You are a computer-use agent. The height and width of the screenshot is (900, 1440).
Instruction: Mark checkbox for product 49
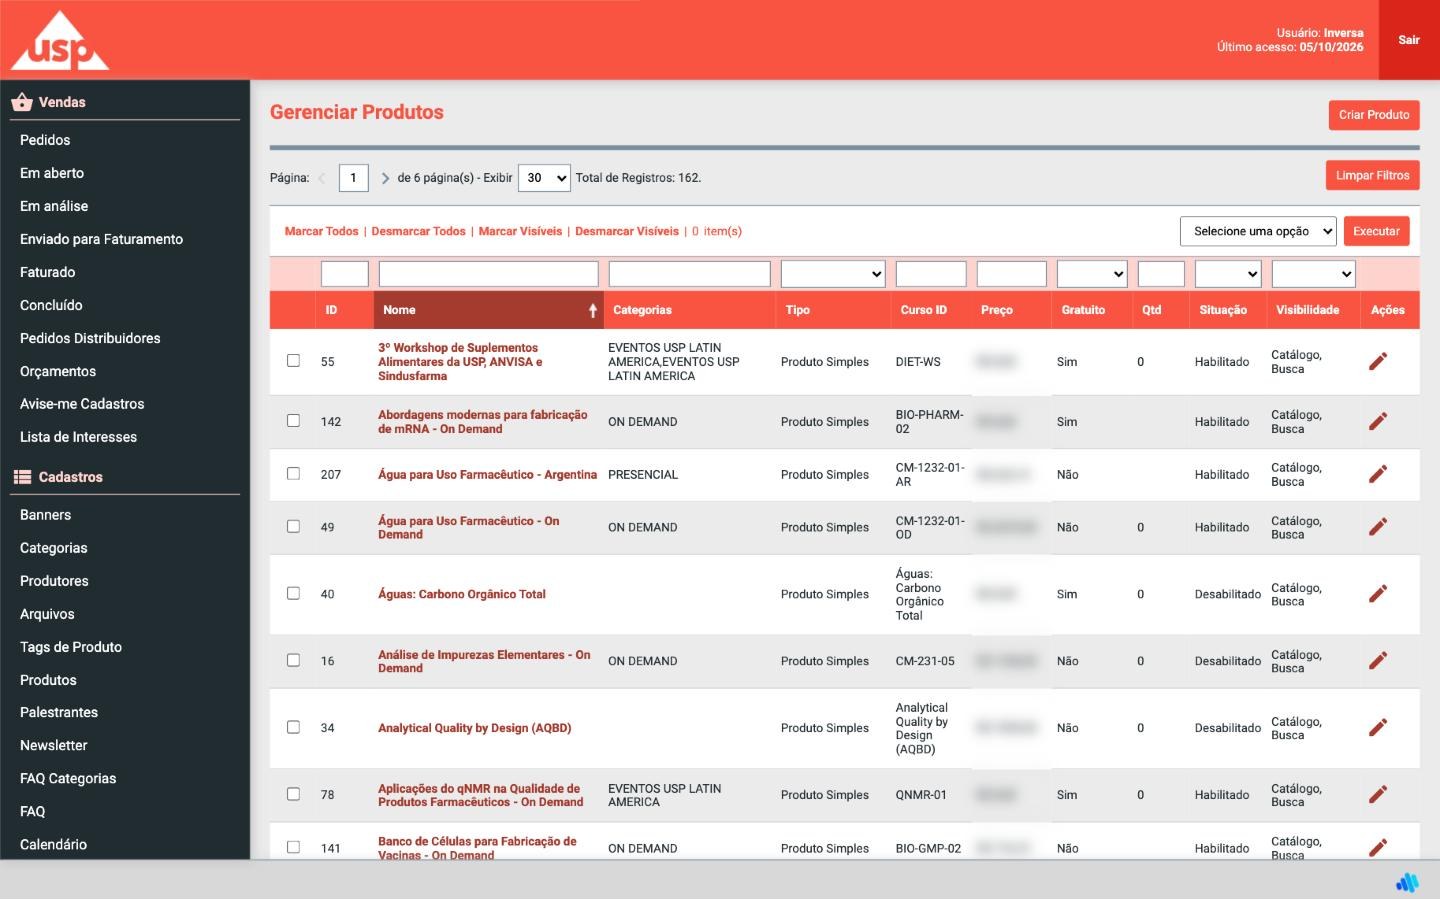click(293, 526)
